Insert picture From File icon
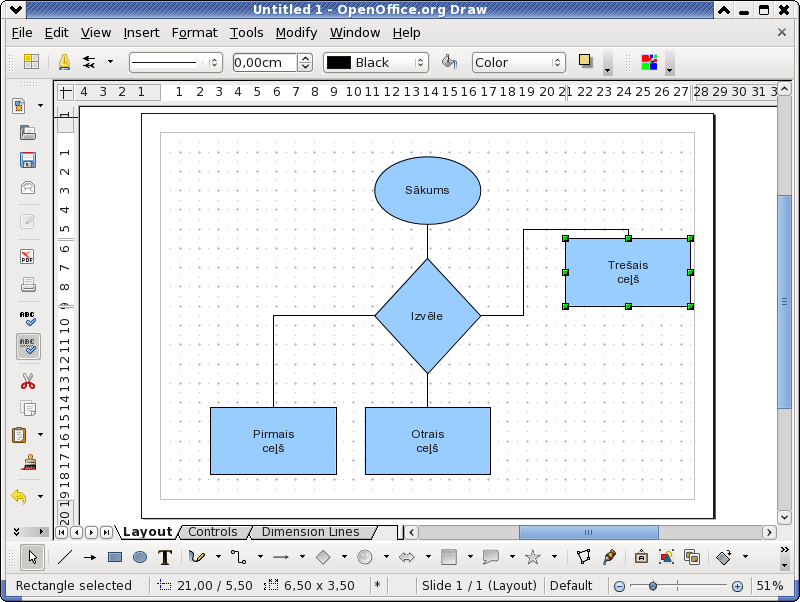 pos(666,557)
